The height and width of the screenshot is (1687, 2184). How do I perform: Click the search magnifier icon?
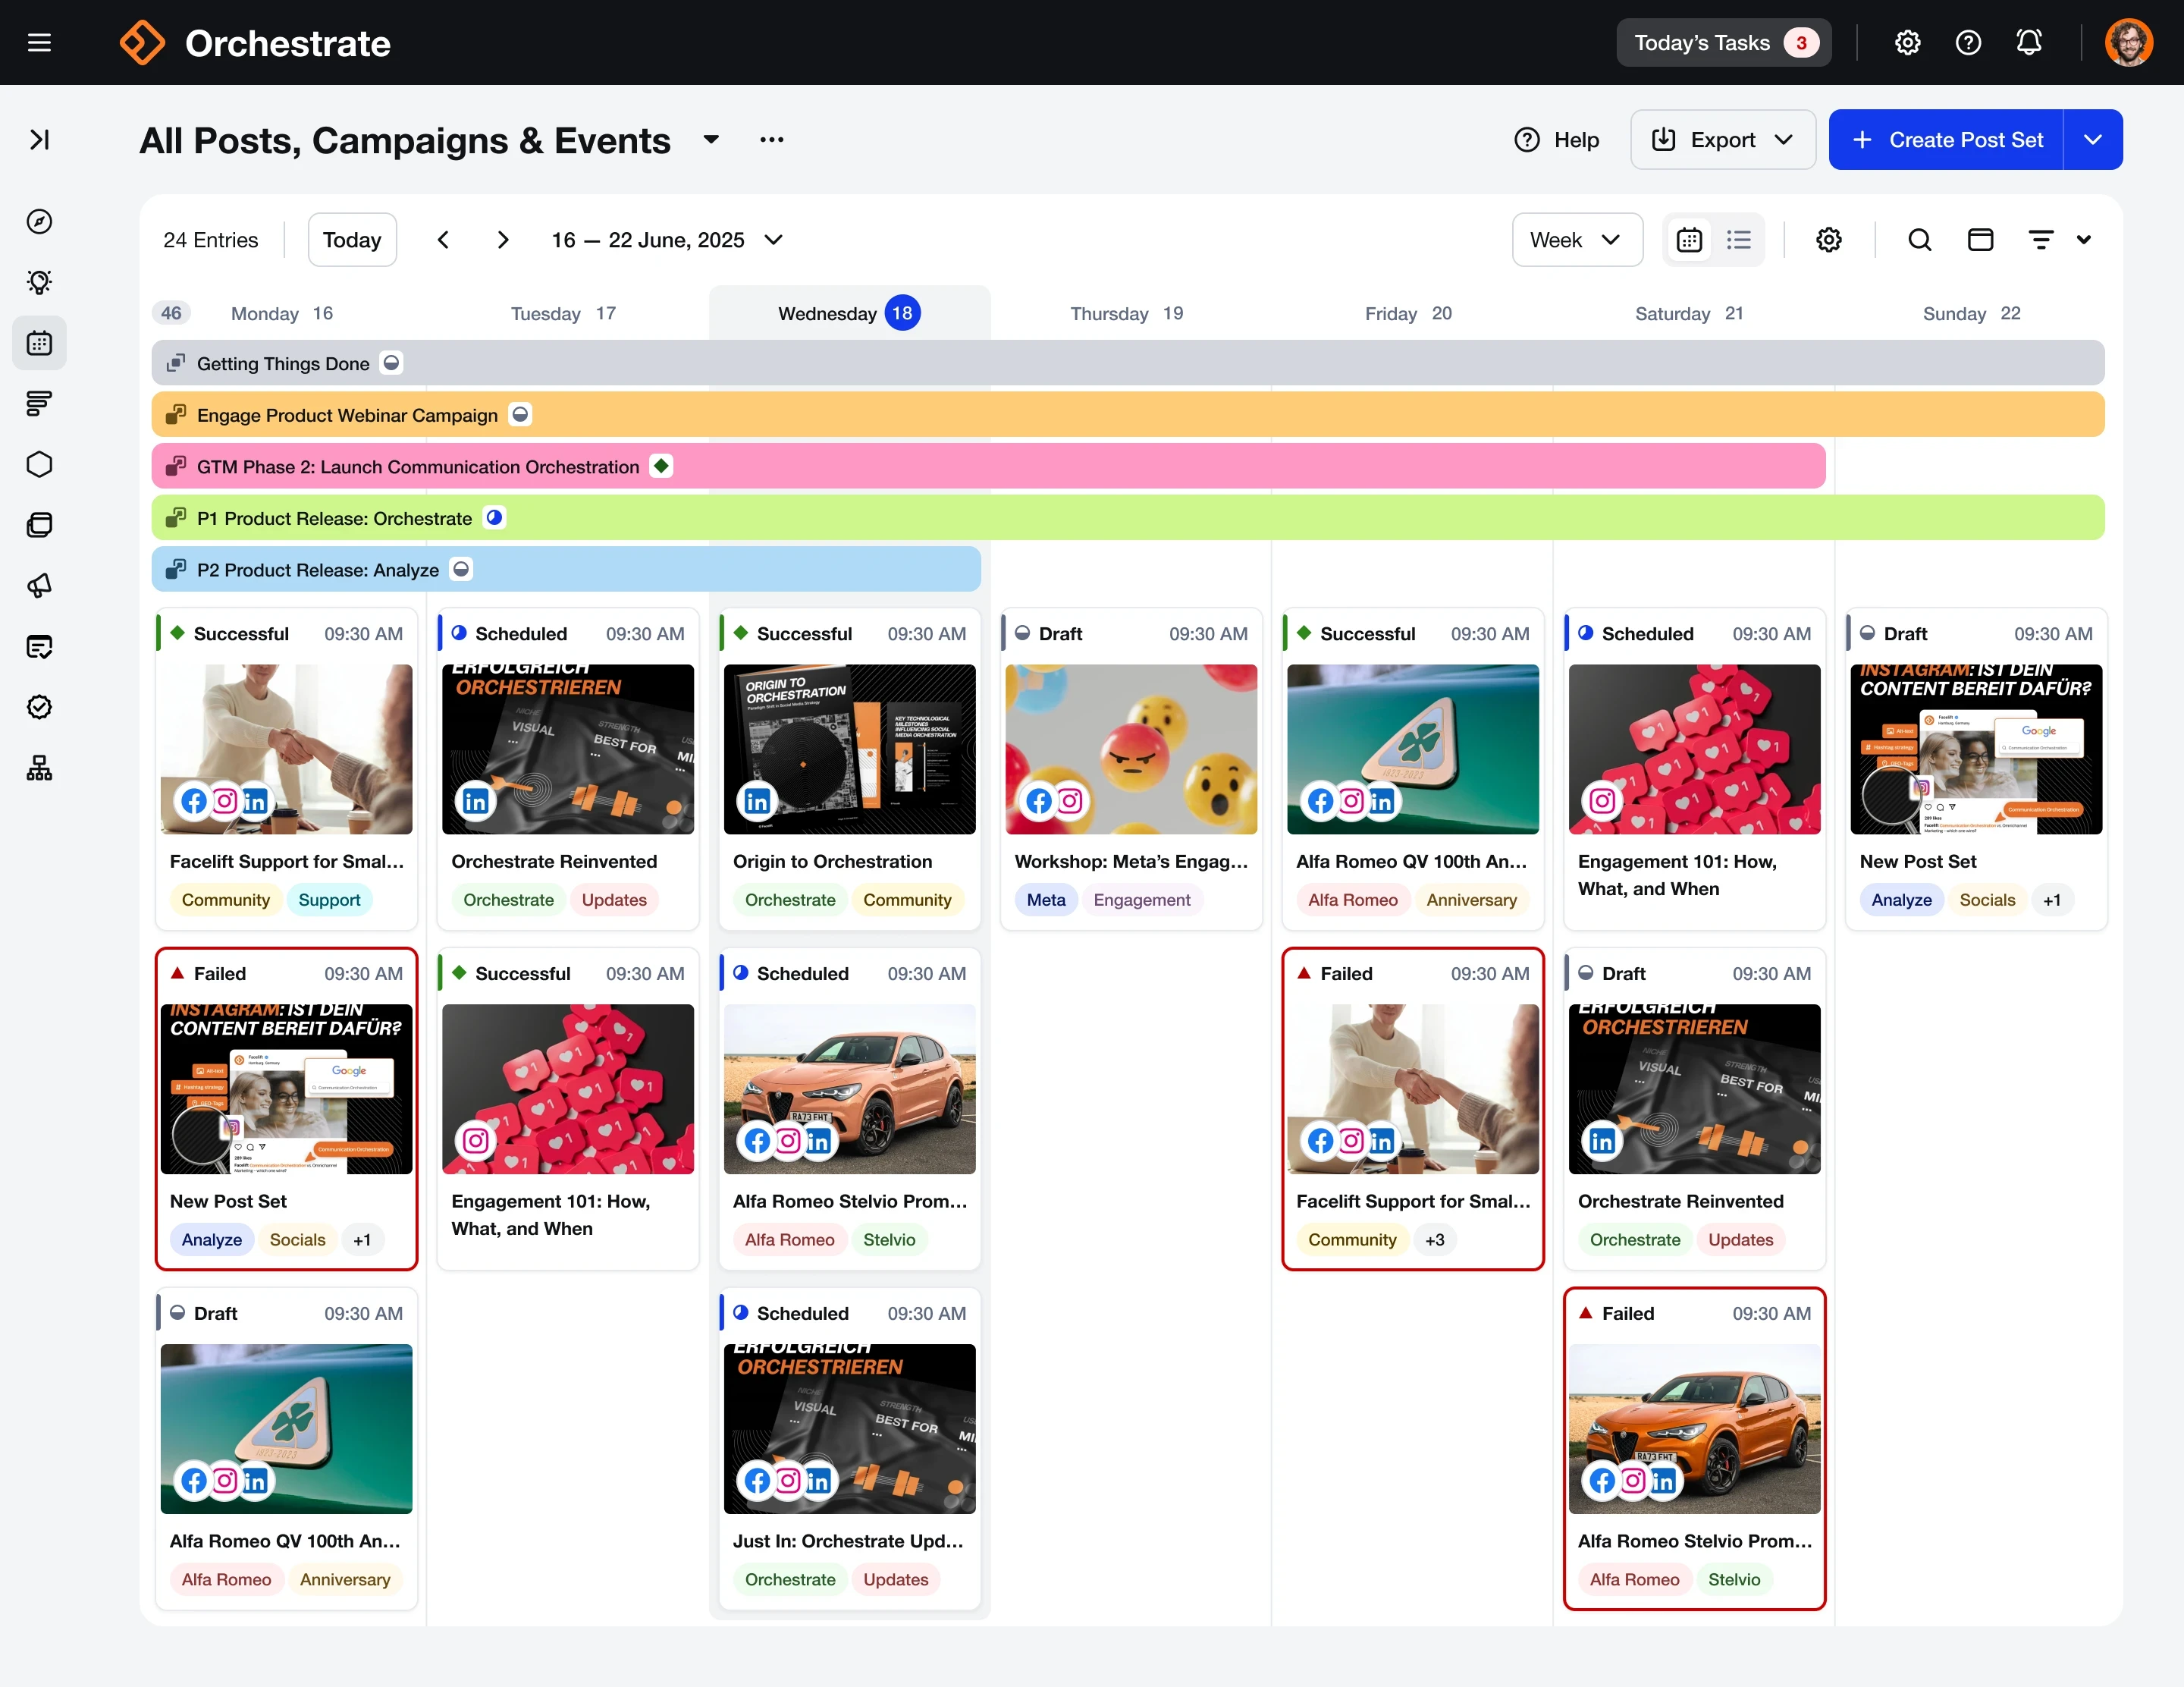coord(1919,240)
